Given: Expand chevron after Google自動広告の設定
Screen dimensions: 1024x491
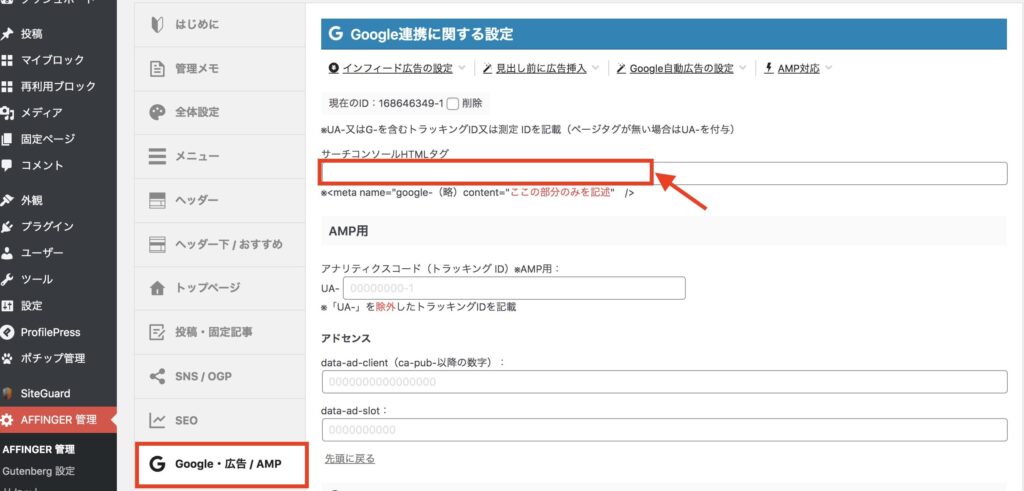Looking at the screenshot, I should pyautogui.click(x=743, y=68).
